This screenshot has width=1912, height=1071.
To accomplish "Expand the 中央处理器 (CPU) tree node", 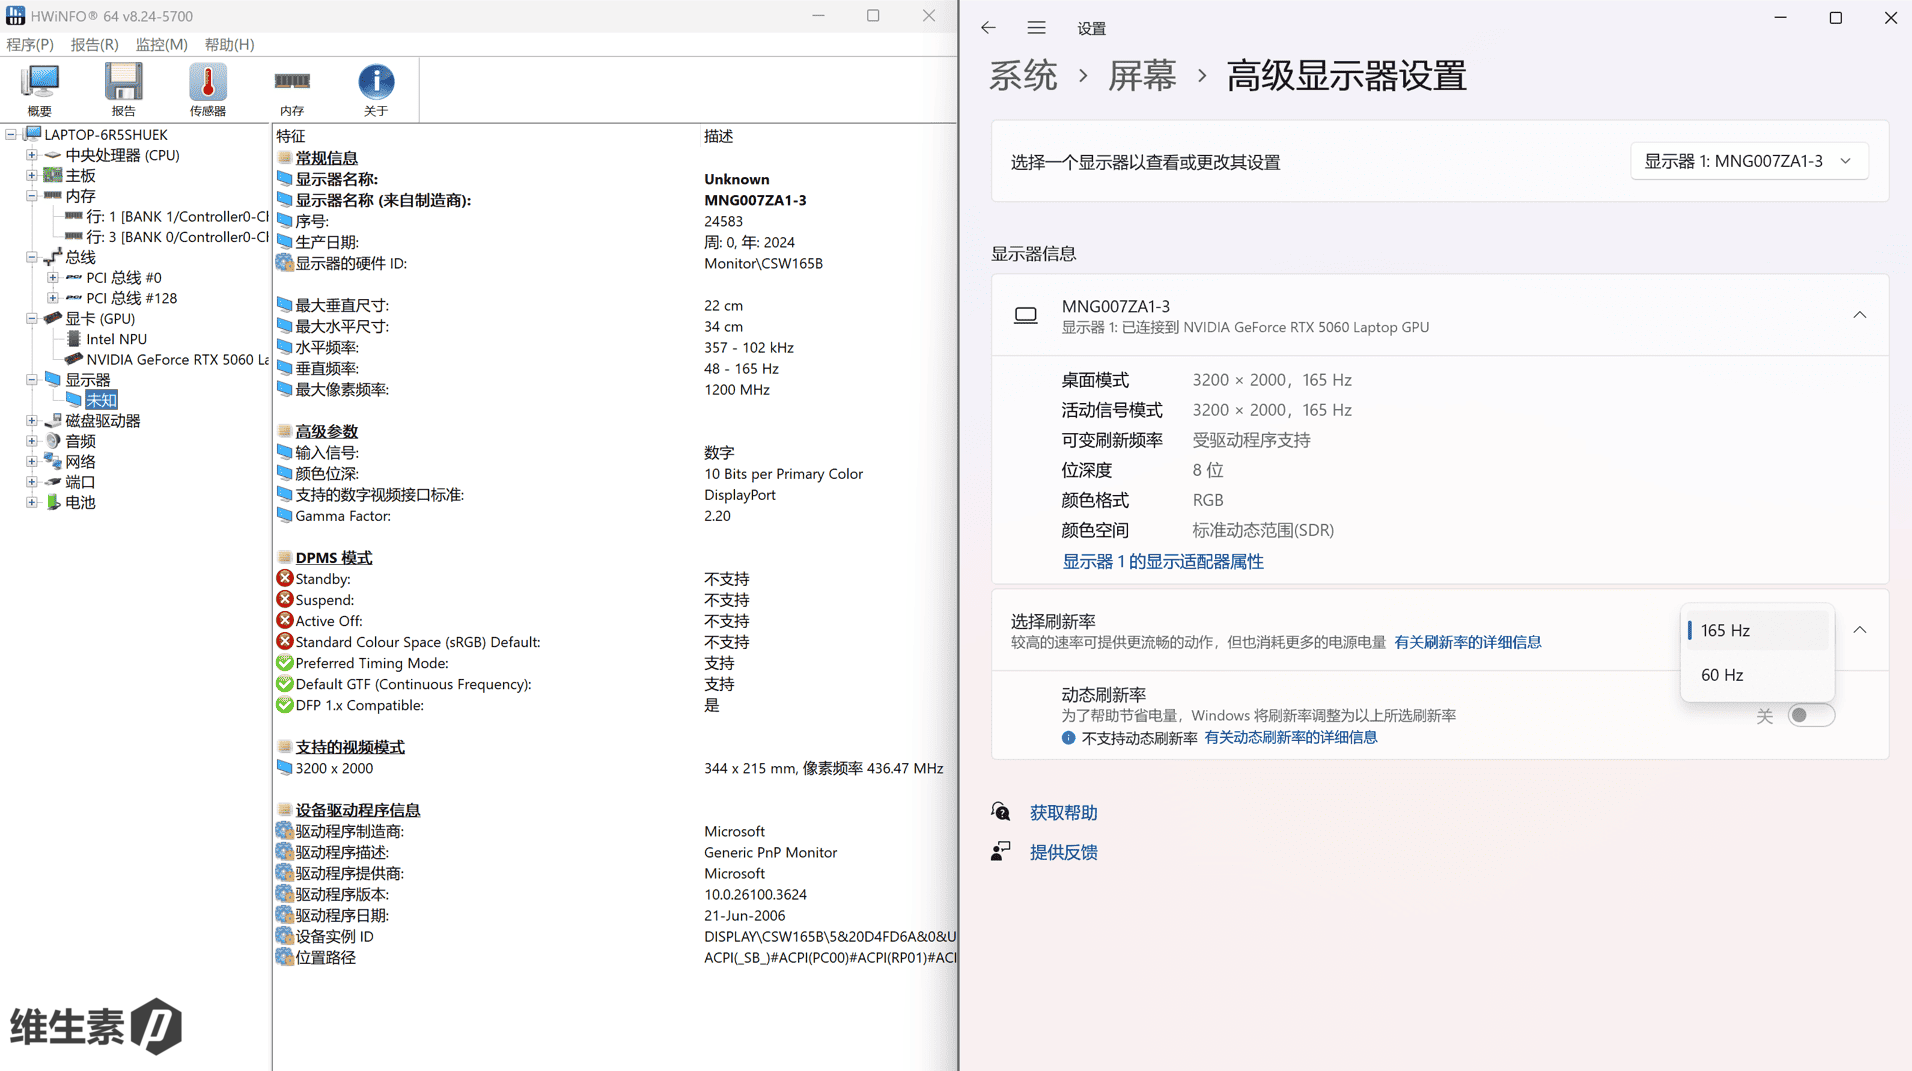I will (x=32, y=155).
